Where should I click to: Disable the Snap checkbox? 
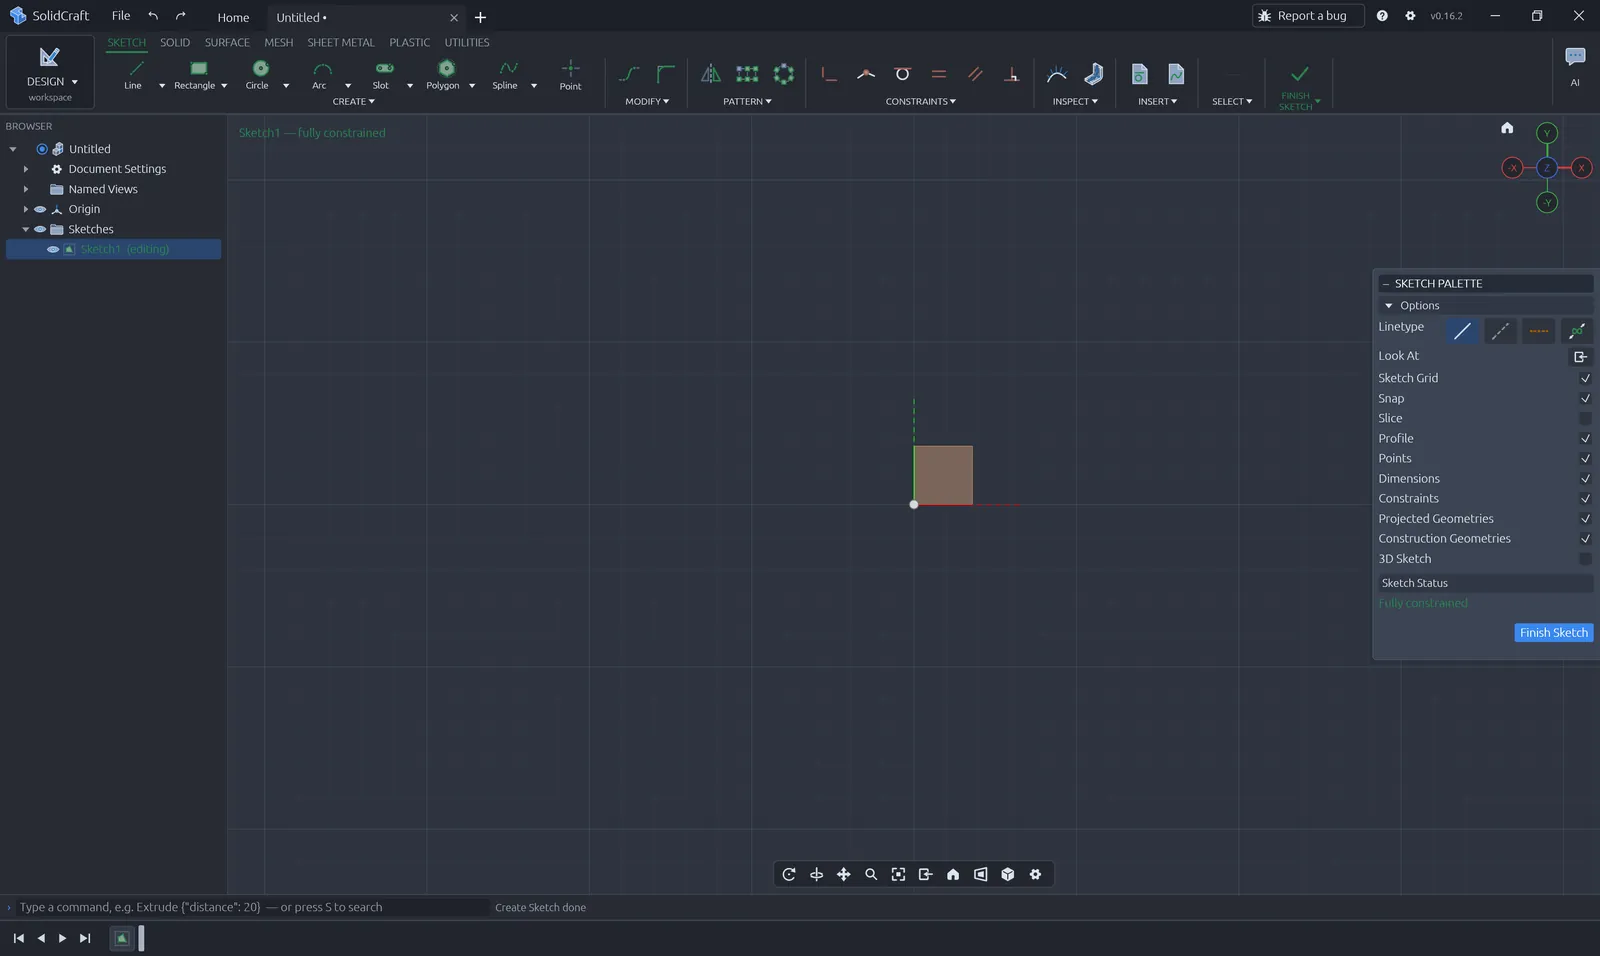[x=1585, y=398]
